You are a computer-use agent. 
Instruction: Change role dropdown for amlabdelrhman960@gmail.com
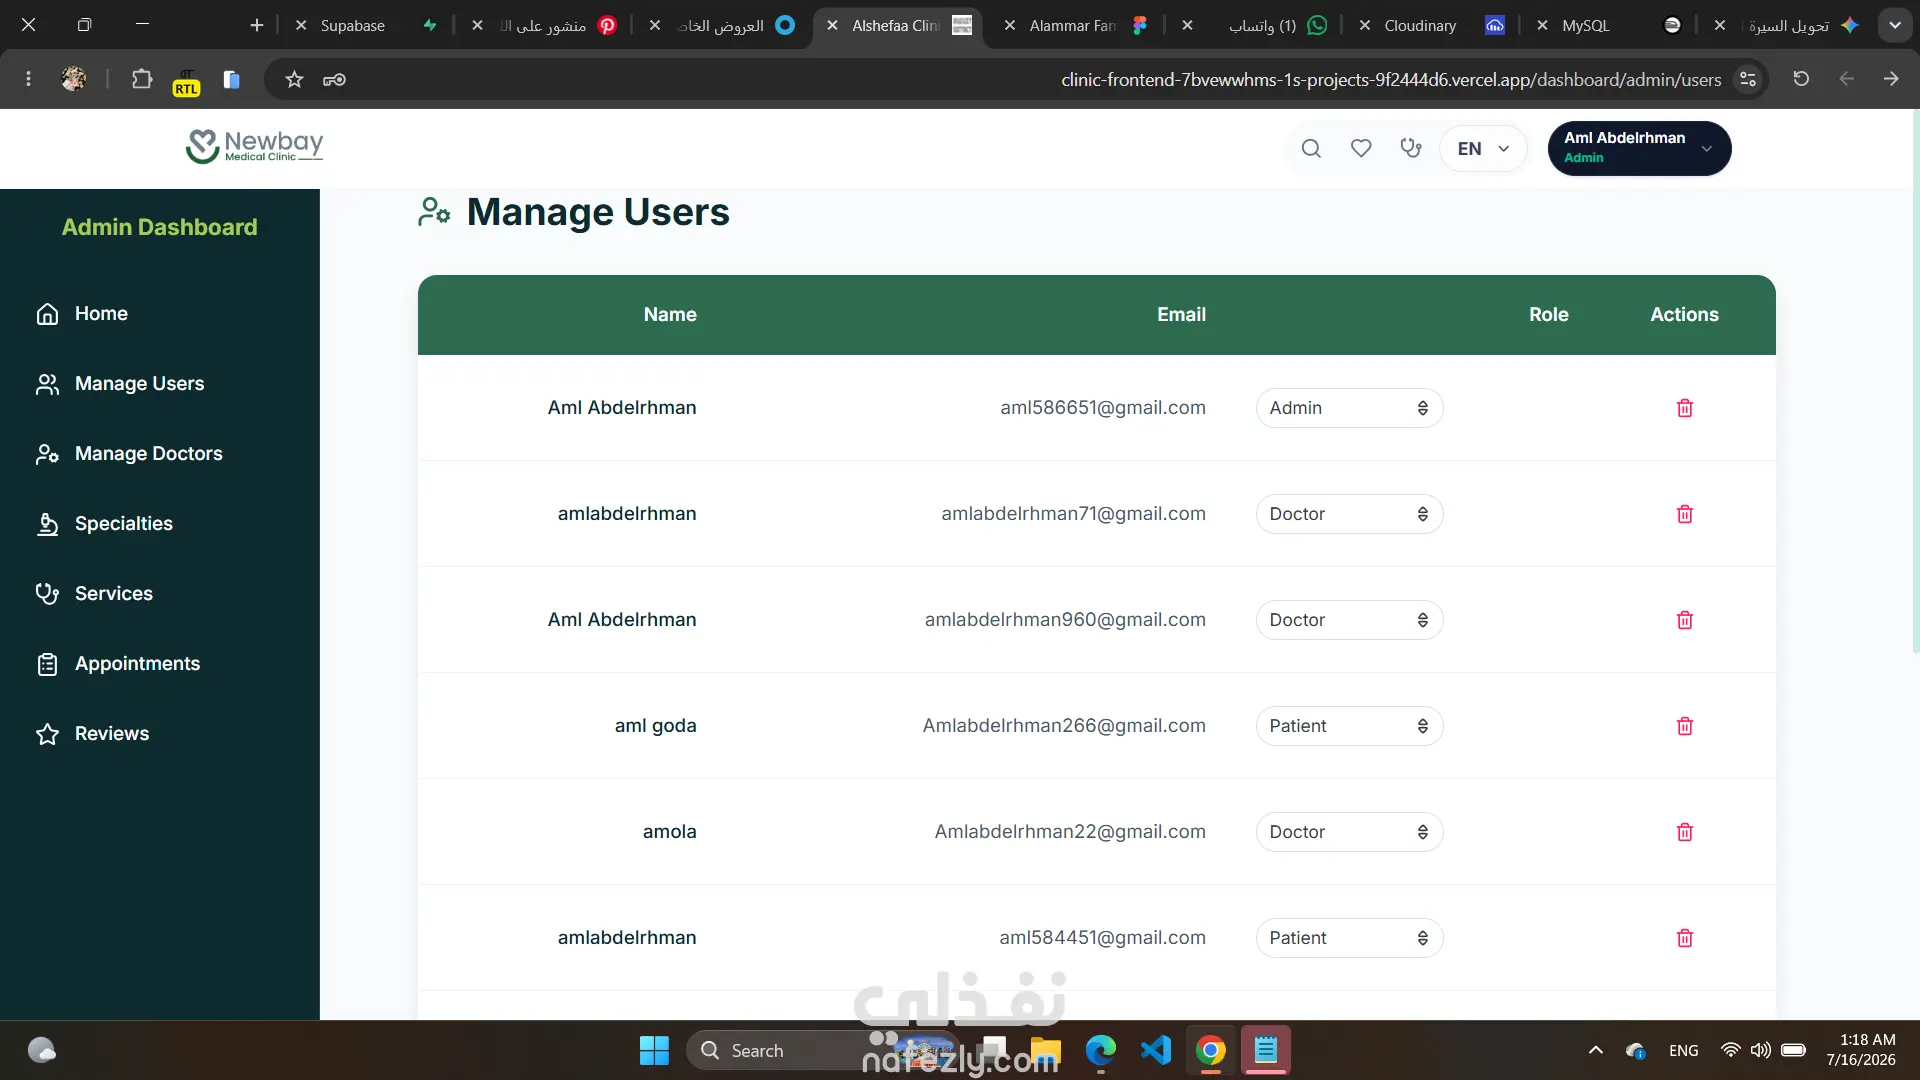1349,620
